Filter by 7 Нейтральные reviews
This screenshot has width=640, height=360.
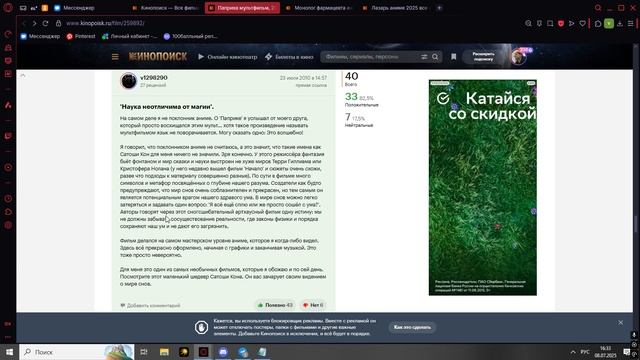tap(359, 120)
